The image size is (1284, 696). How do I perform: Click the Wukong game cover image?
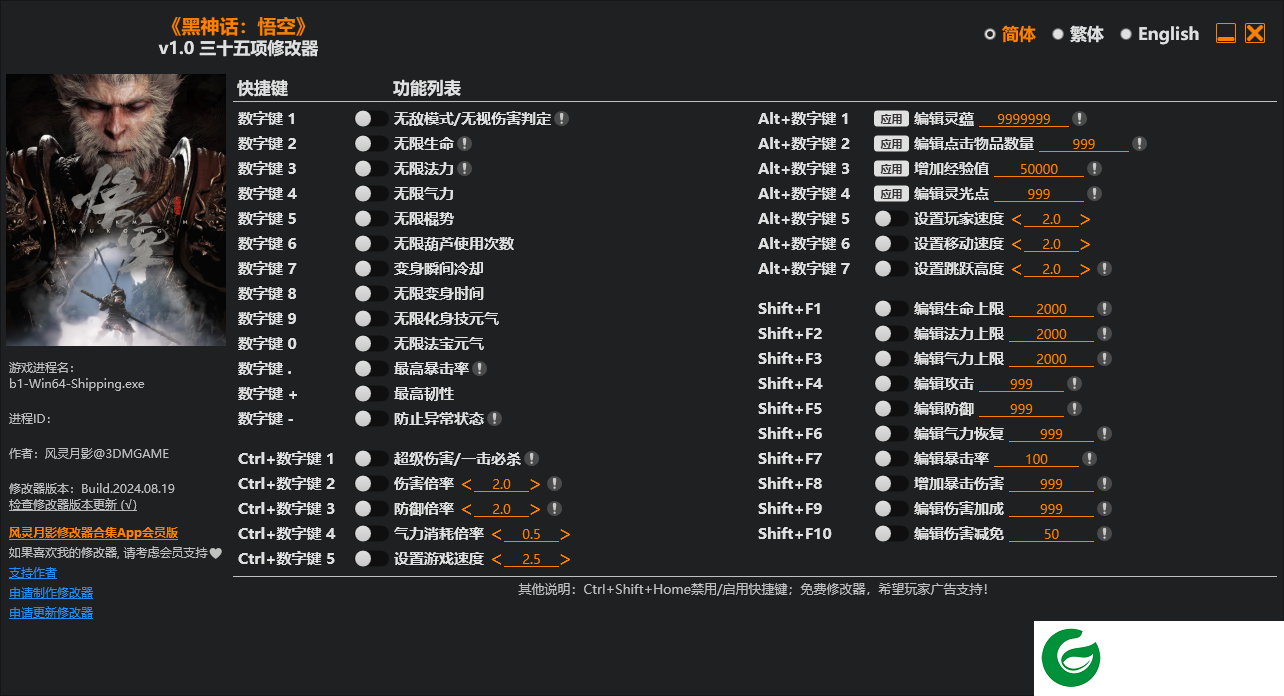pyautogui.click(x=116, y=210)
